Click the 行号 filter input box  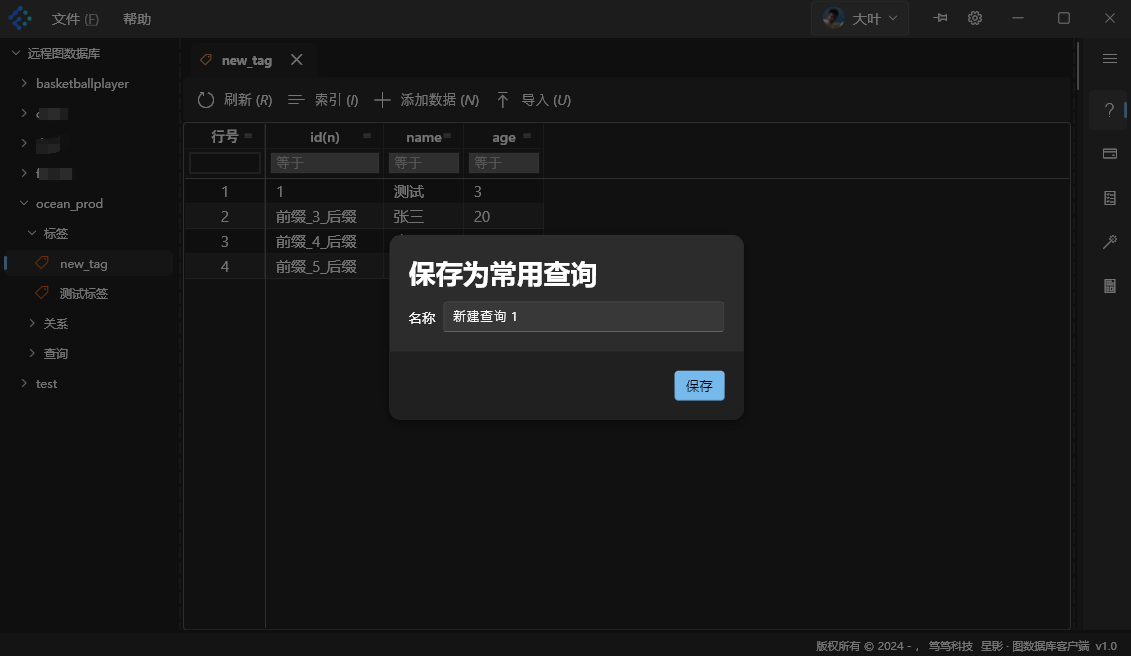pos(224,163)
